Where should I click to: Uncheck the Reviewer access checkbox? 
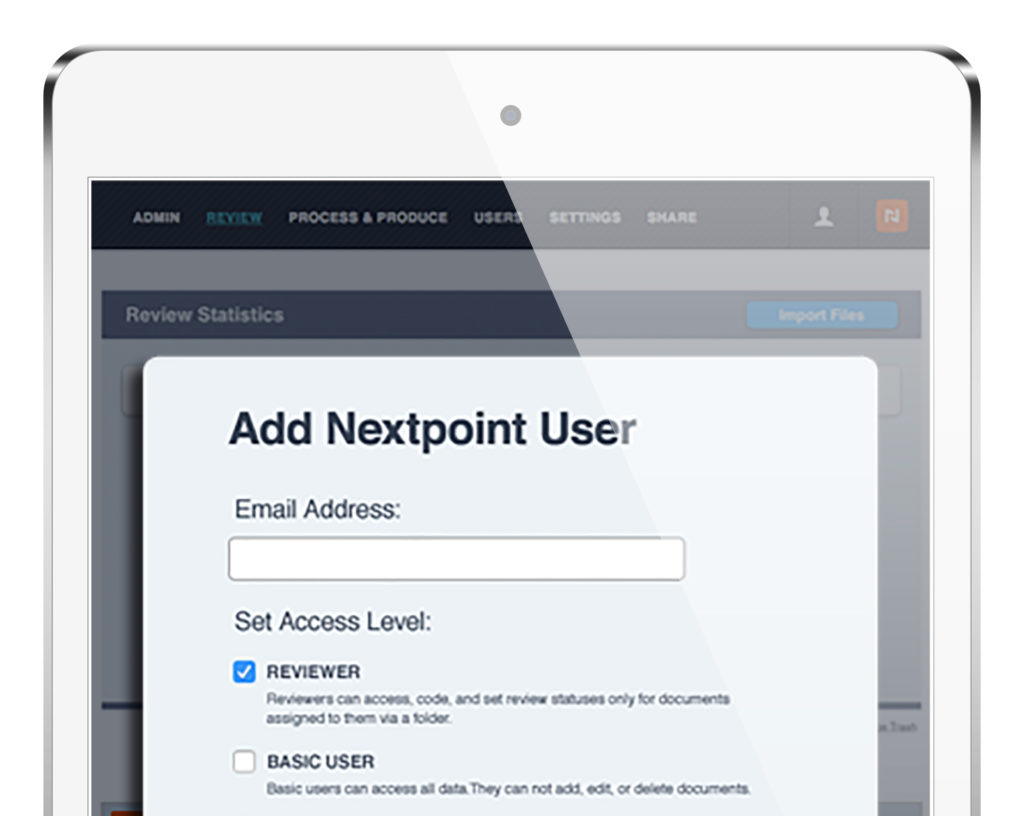point(243,671)
